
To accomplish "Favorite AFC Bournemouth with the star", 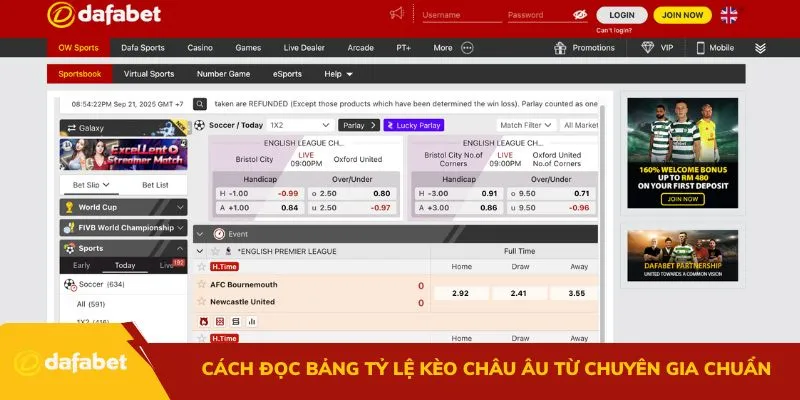I will [201, 284].
